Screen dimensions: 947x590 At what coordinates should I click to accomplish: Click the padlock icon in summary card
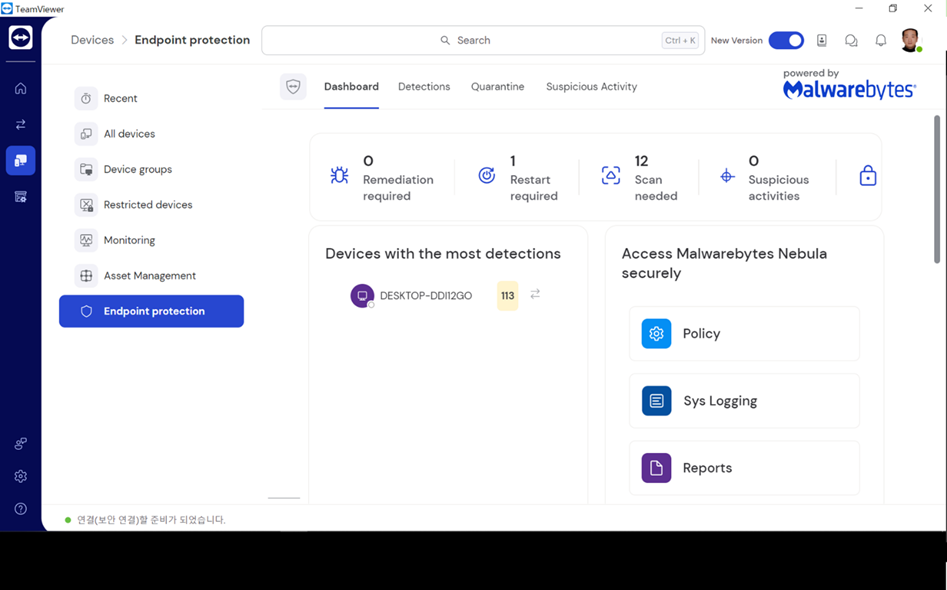[868, 176]
